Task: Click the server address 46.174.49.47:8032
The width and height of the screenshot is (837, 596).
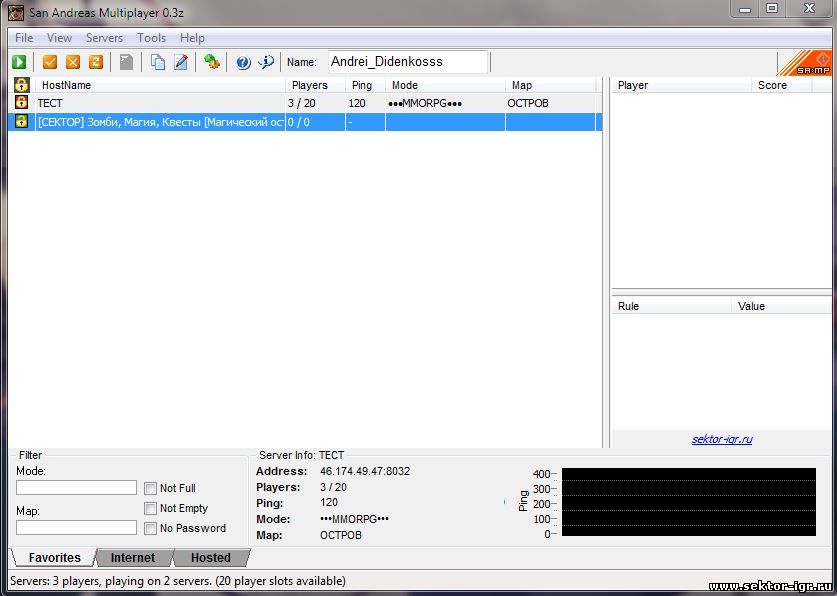Action: point(365,471)
